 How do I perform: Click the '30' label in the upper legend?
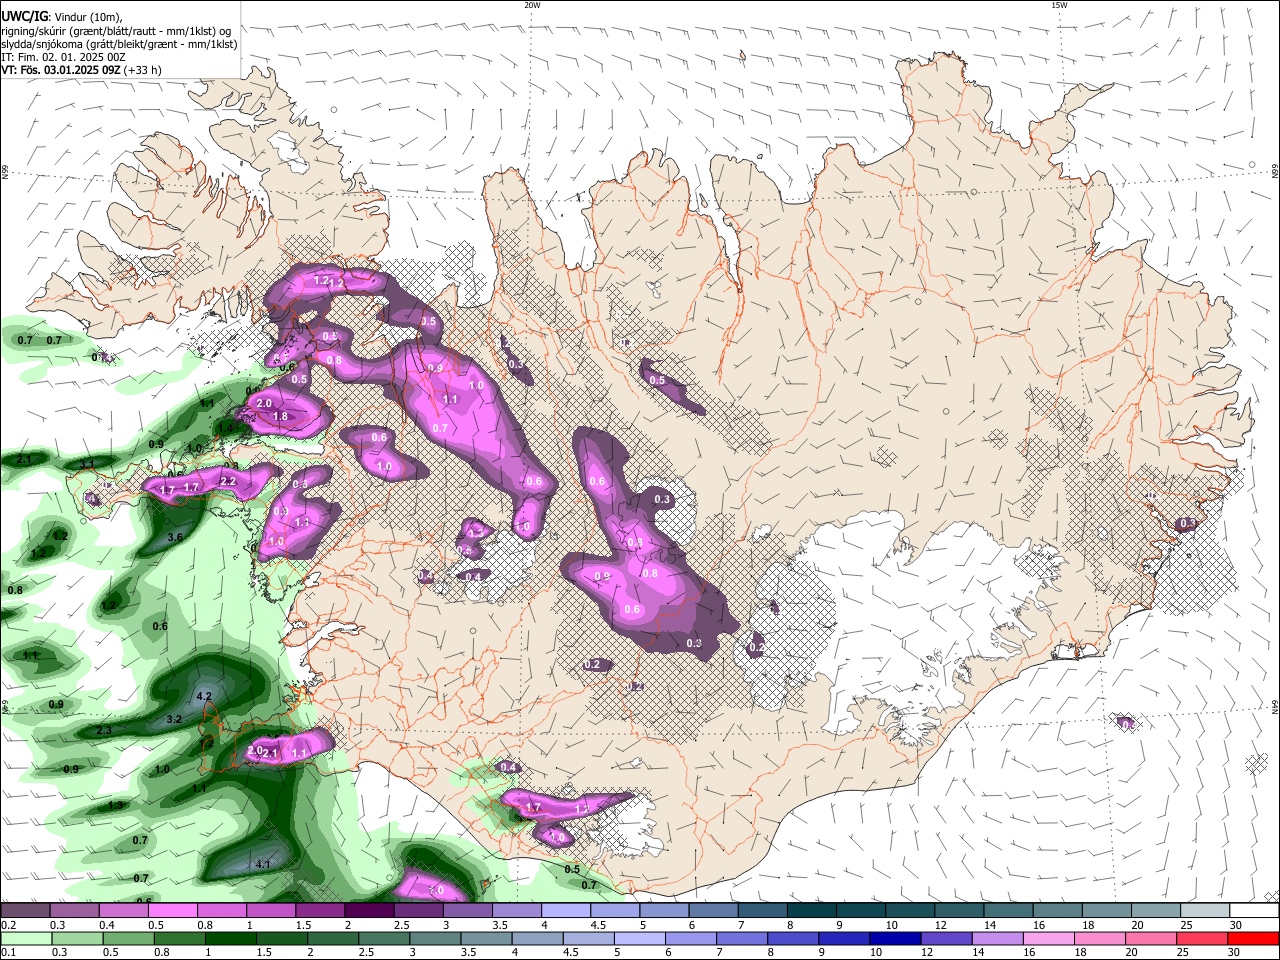tap(1236, 925)
